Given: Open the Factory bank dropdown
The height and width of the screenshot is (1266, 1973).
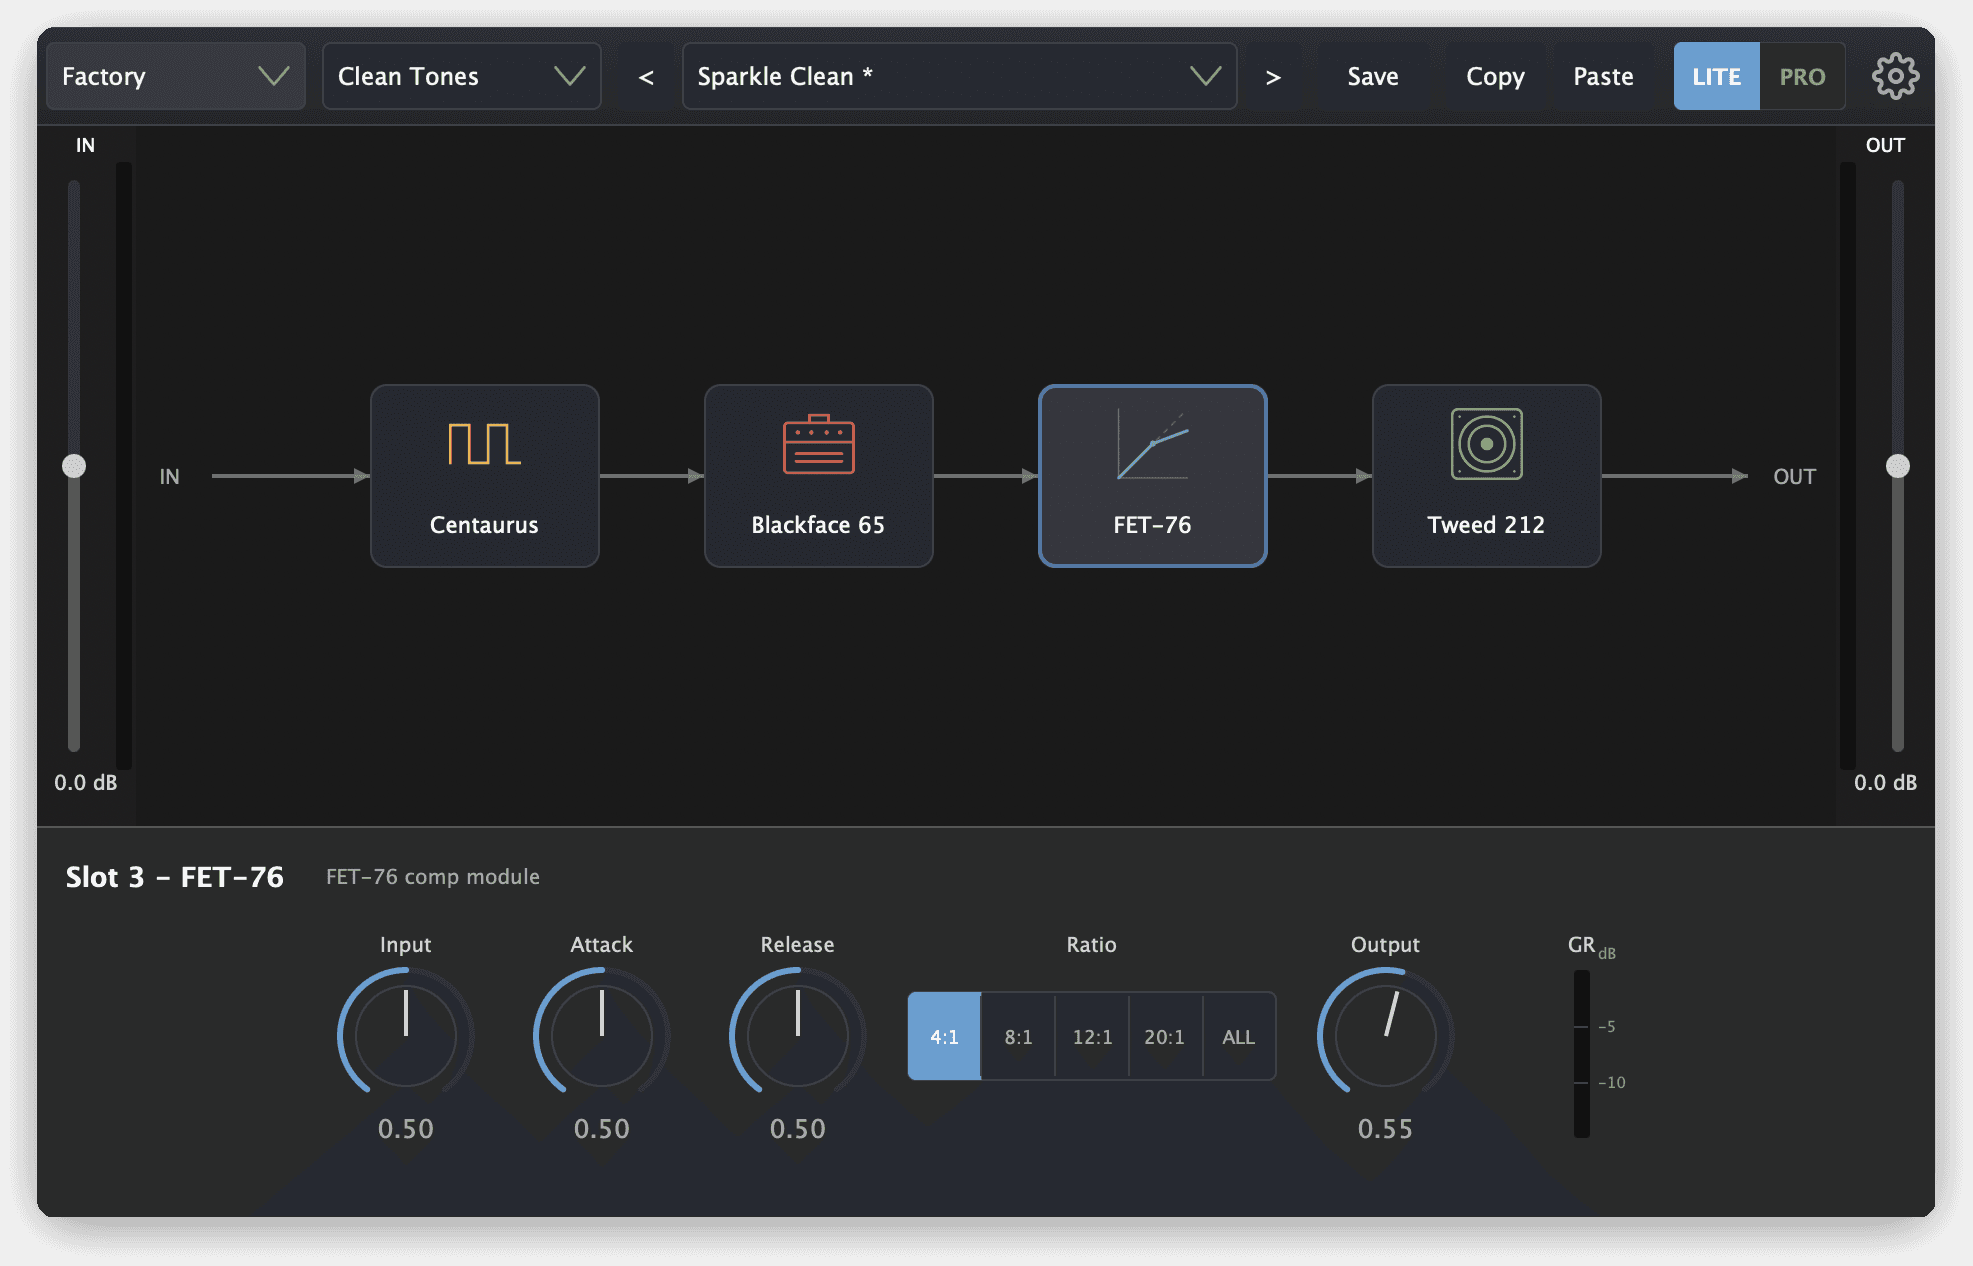Looking at the screenshot, I should click(x=176, y=76).
